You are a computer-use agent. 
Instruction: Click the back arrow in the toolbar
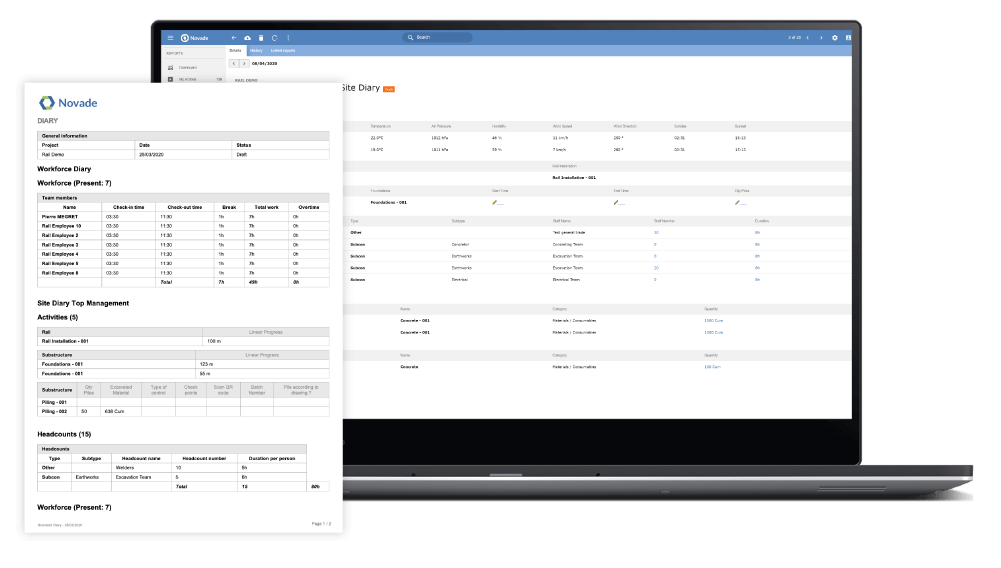(234, 37)
